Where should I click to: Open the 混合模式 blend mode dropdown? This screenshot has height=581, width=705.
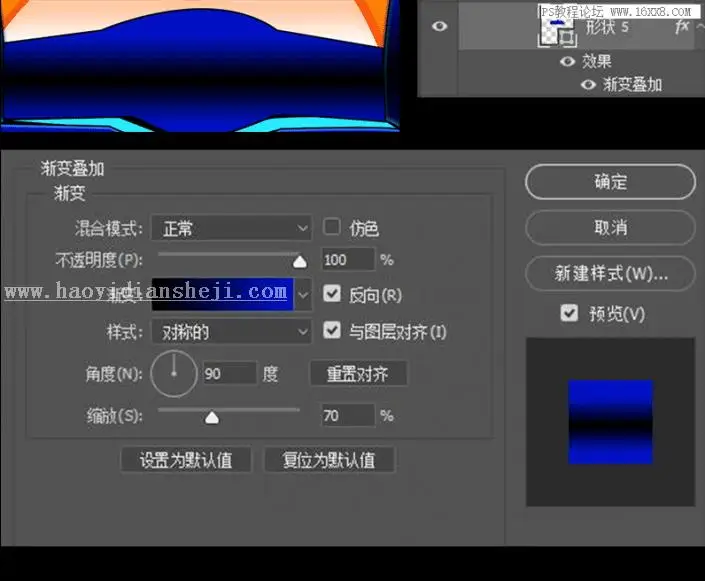click(x=231, y=228)
